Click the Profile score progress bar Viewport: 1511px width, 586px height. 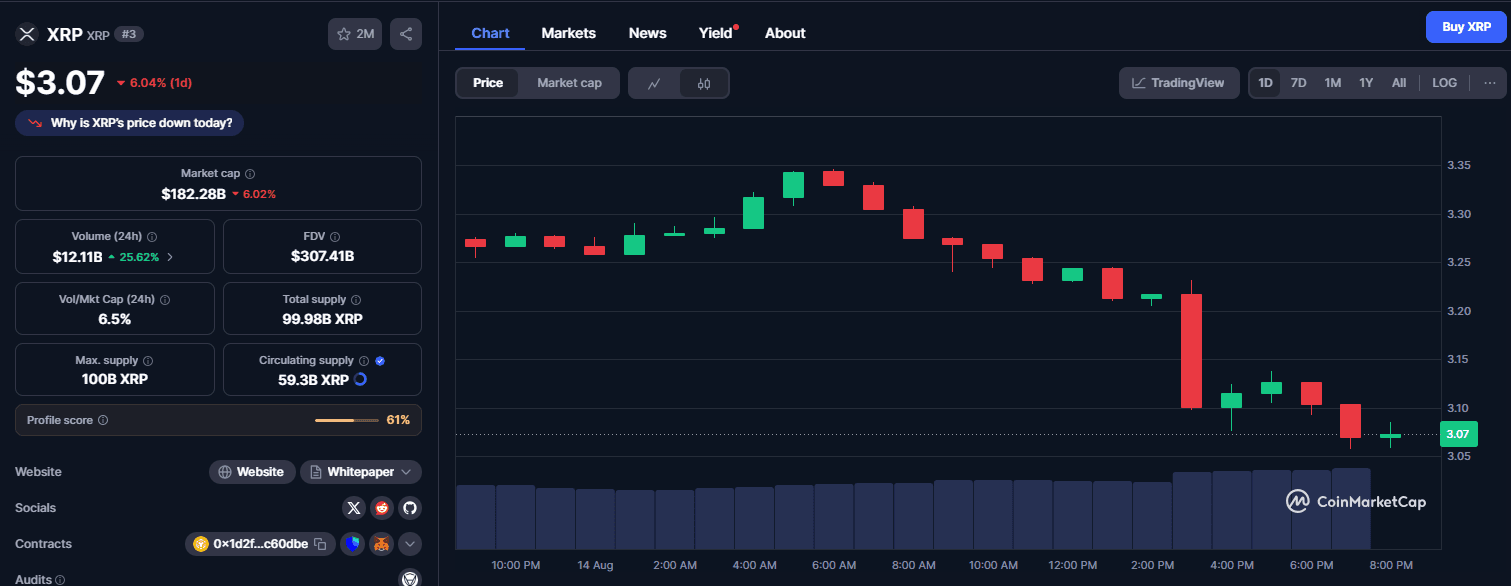point(347,421)
